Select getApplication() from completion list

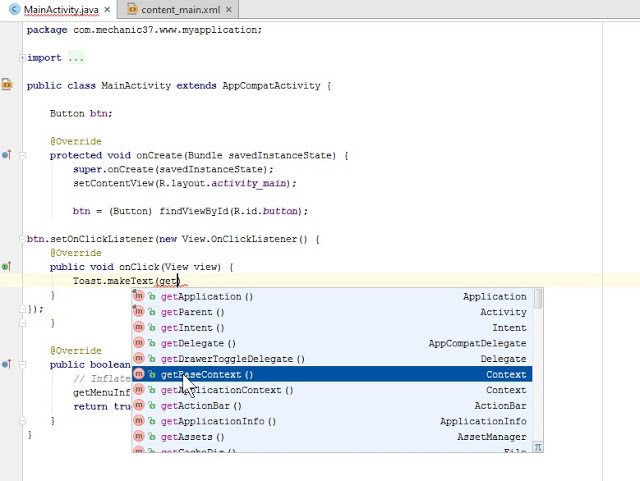pos(332,296)
